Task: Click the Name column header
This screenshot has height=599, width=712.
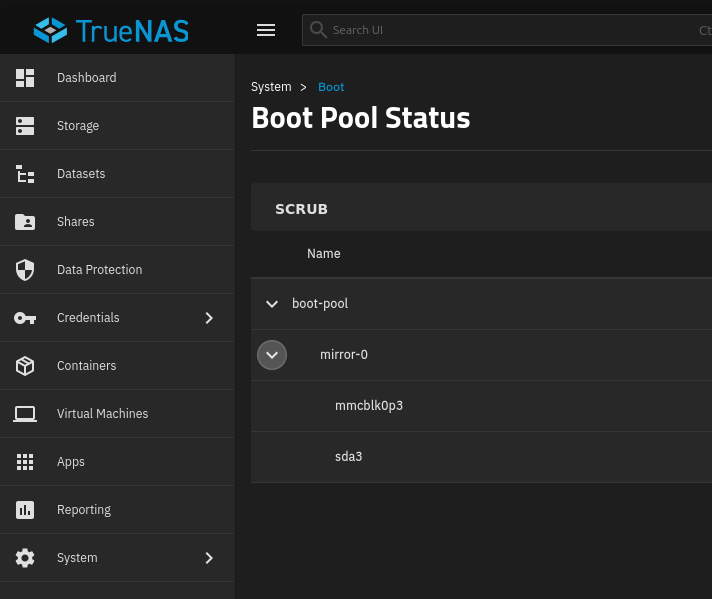Action: [323, 253]
